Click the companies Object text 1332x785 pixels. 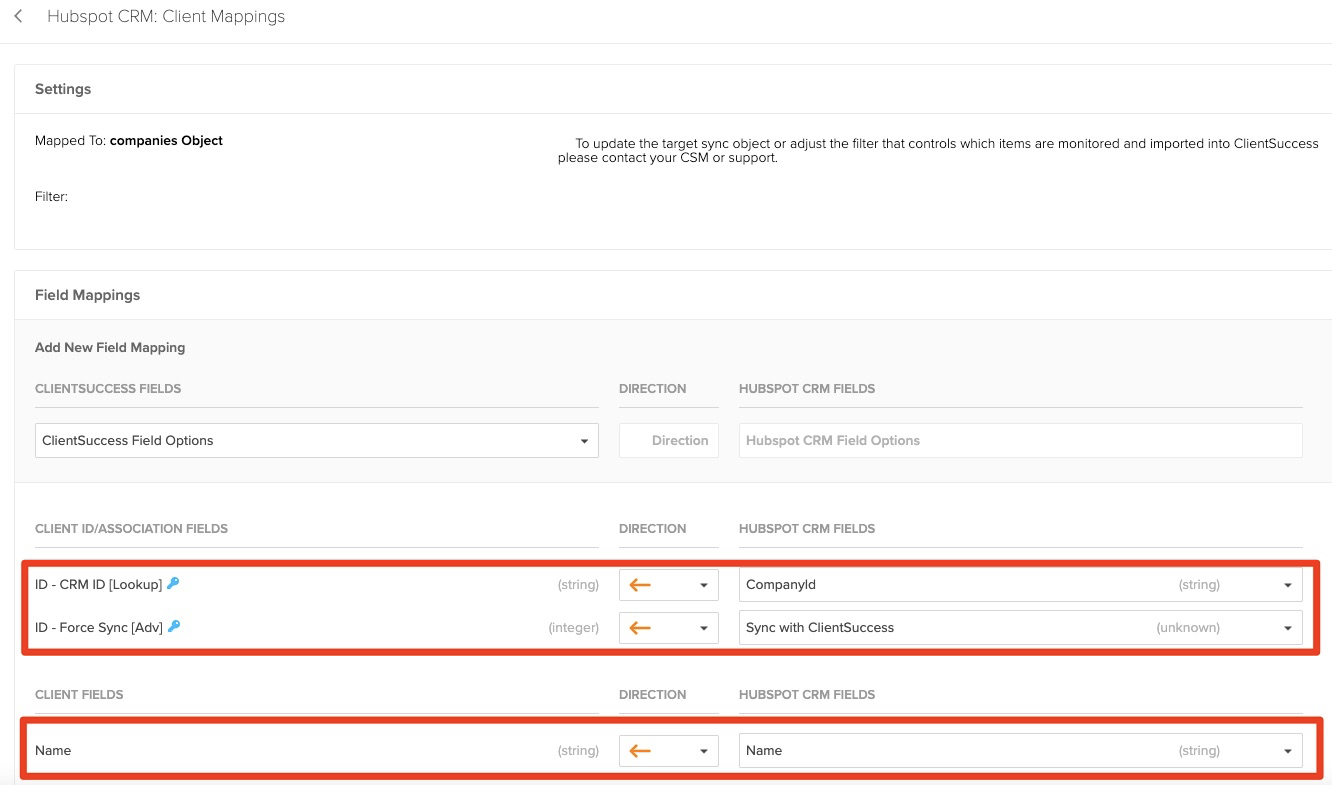[x=166, y=140]
